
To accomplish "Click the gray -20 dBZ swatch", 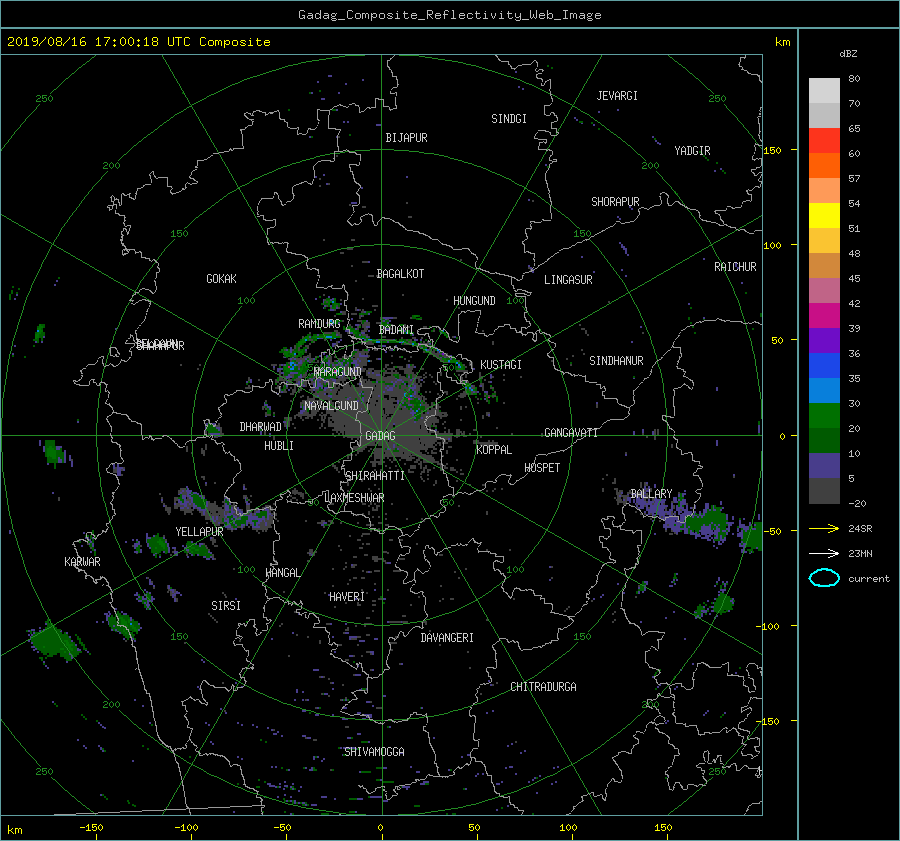I will (x=824, y=491).
